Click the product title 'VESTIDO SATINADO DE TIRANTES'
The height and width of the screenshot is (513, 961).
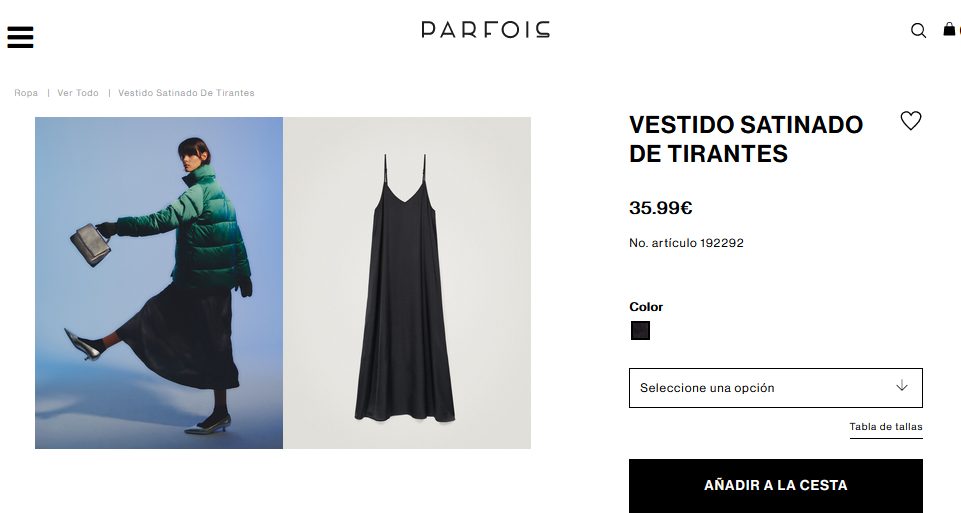(746, 139)
